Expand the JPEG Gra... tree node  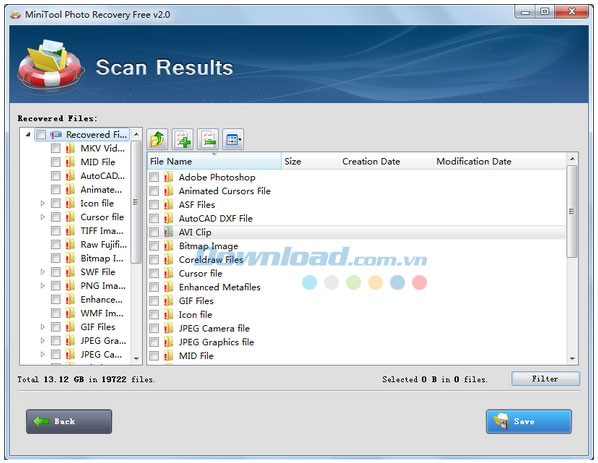(43, 341)
